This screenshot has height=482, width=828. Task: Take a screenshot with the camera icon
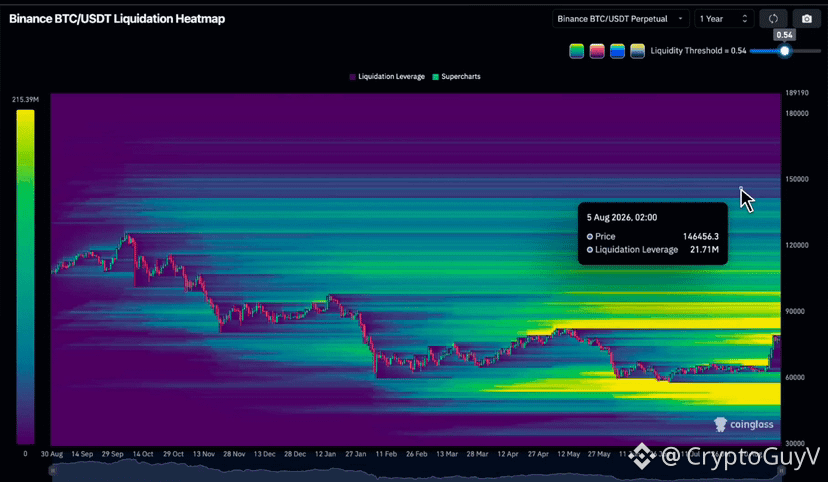pos(806,19)
